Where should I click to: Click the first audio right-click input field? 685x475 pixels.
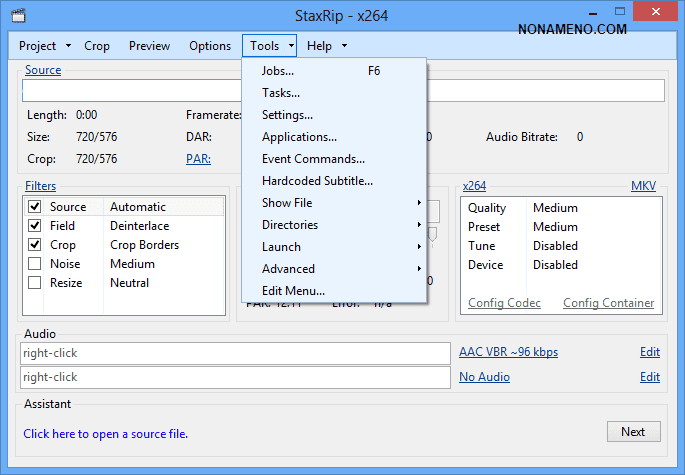point(235,353)
